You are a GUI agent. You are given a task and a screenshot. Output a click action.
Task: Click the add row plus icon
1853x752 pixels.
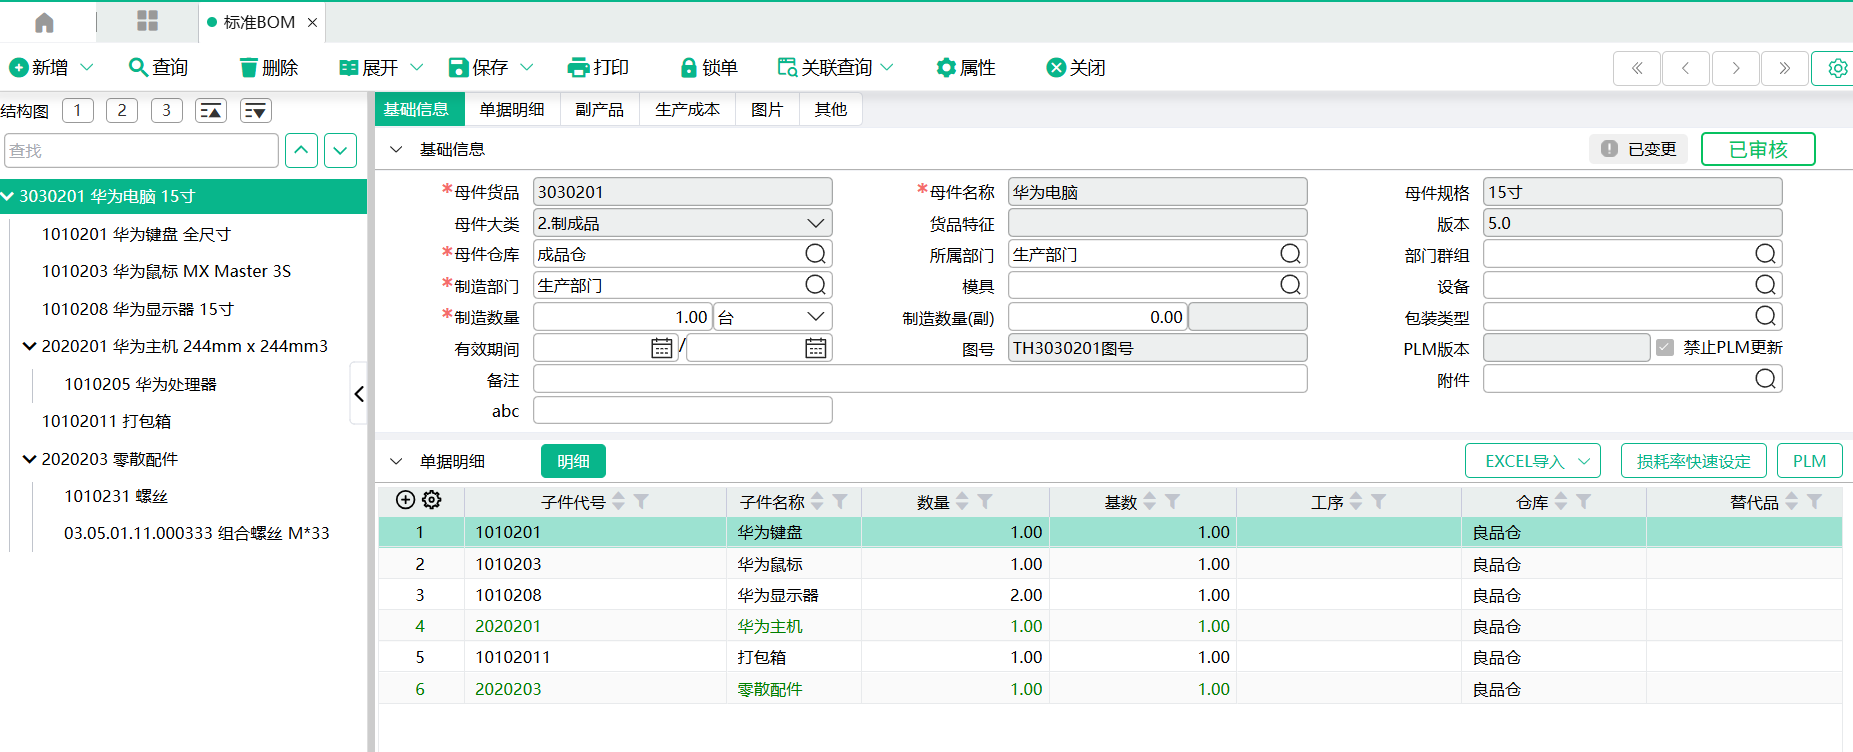405,500
